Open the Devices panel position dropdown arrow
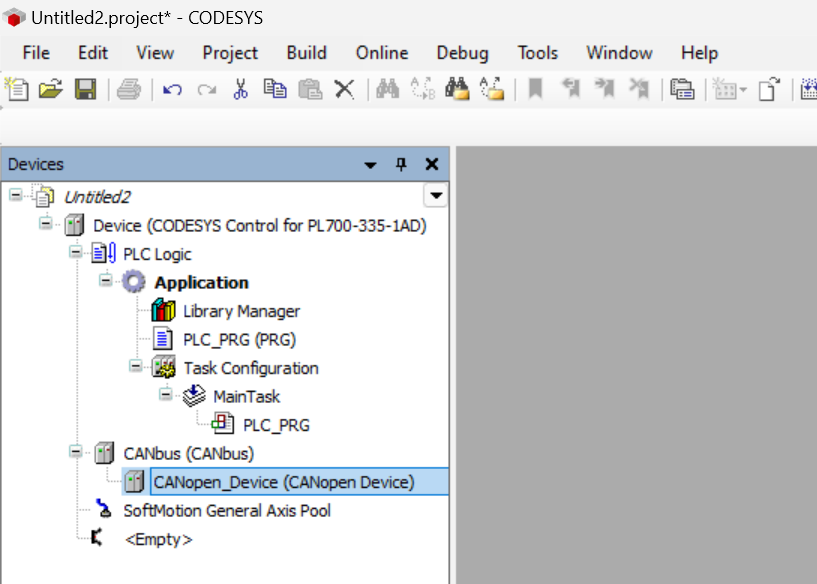Viewport: 817px width, 584px height. tap(370, 165)
